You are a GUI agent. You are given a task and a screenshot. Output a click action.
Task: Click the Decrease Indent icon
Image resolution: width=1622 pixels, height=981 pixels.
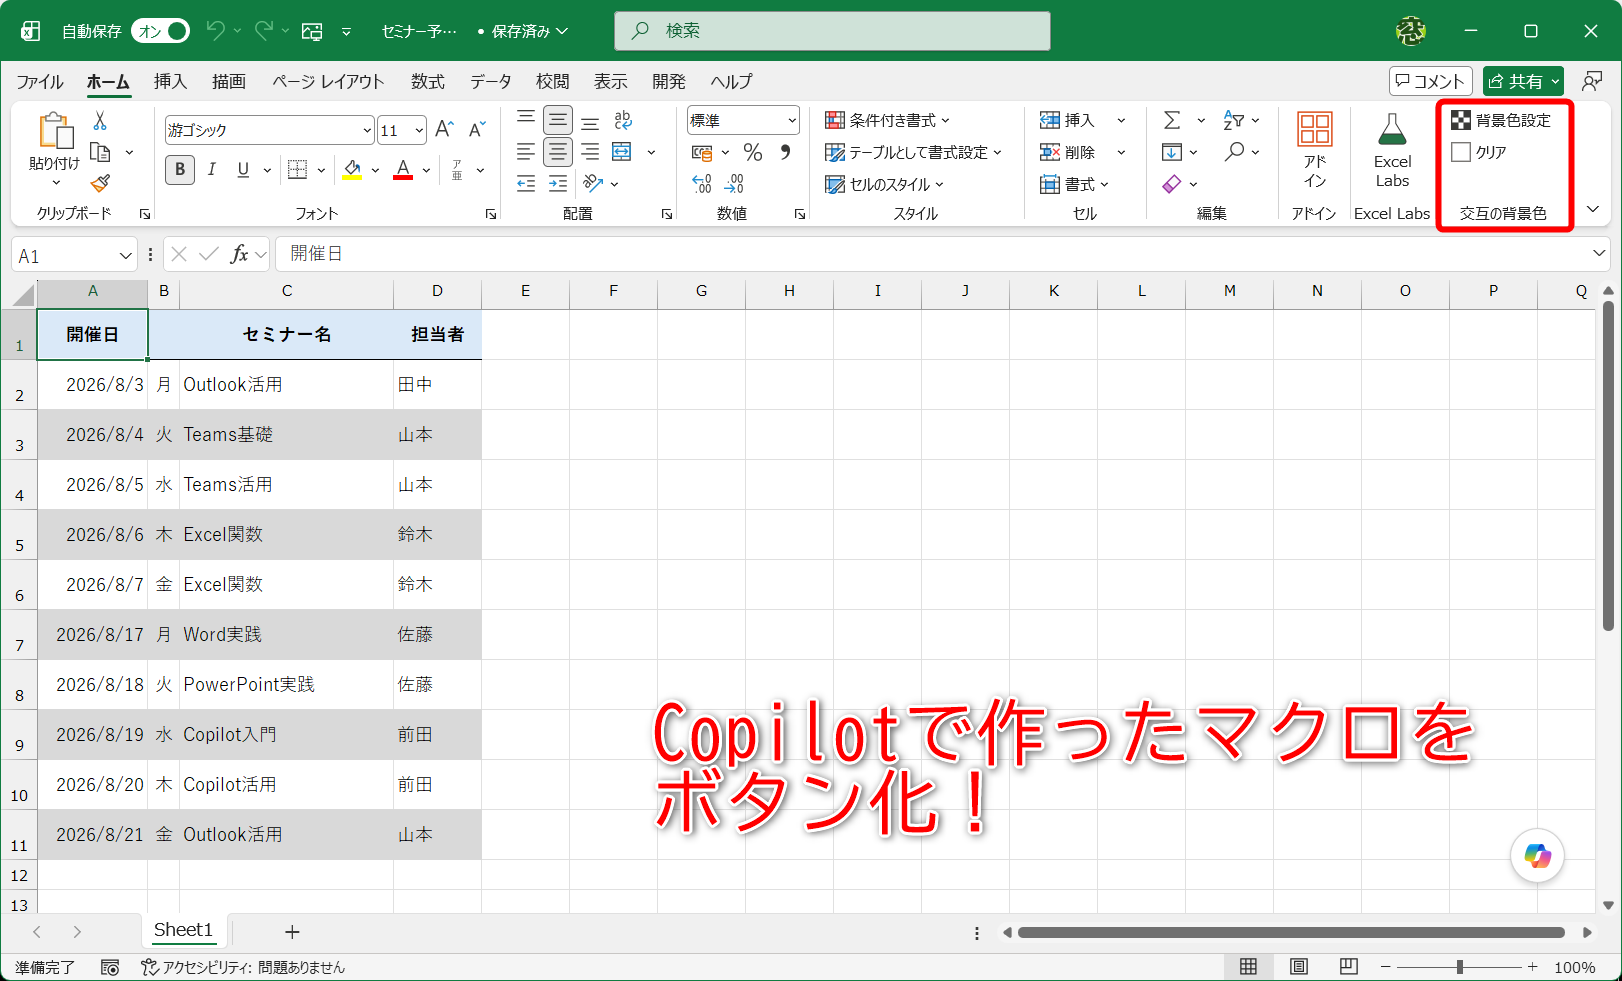526,183
